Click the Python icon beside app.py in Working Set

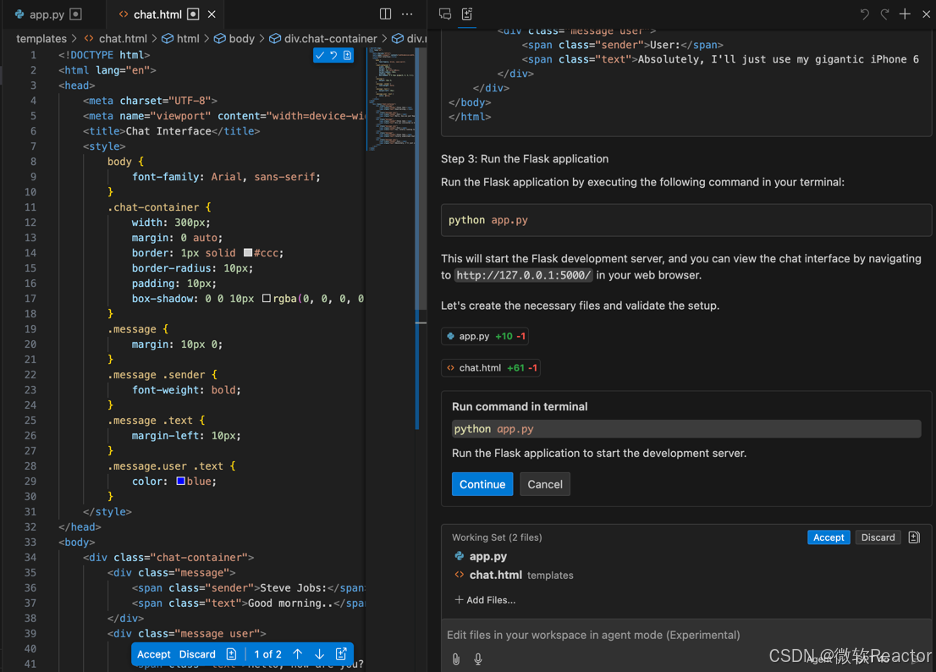click(x=459, y=556)
